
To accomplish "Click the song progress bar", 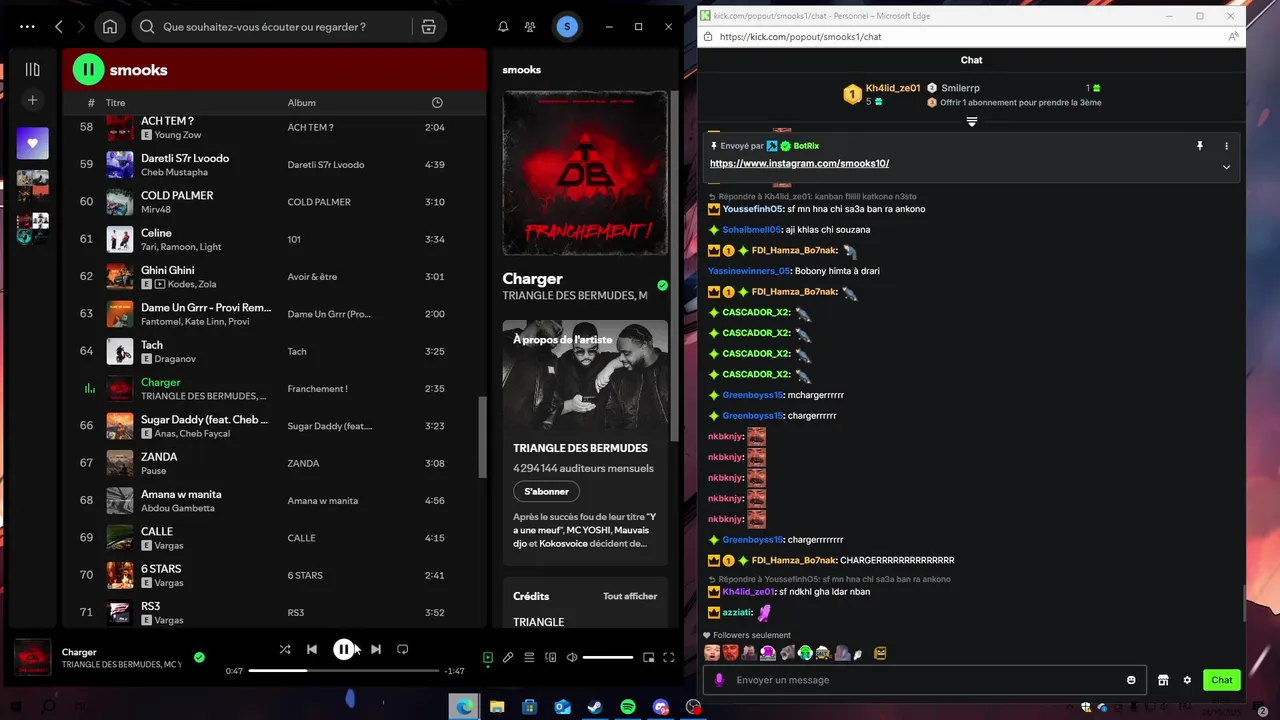I will (x=344, y=670).
